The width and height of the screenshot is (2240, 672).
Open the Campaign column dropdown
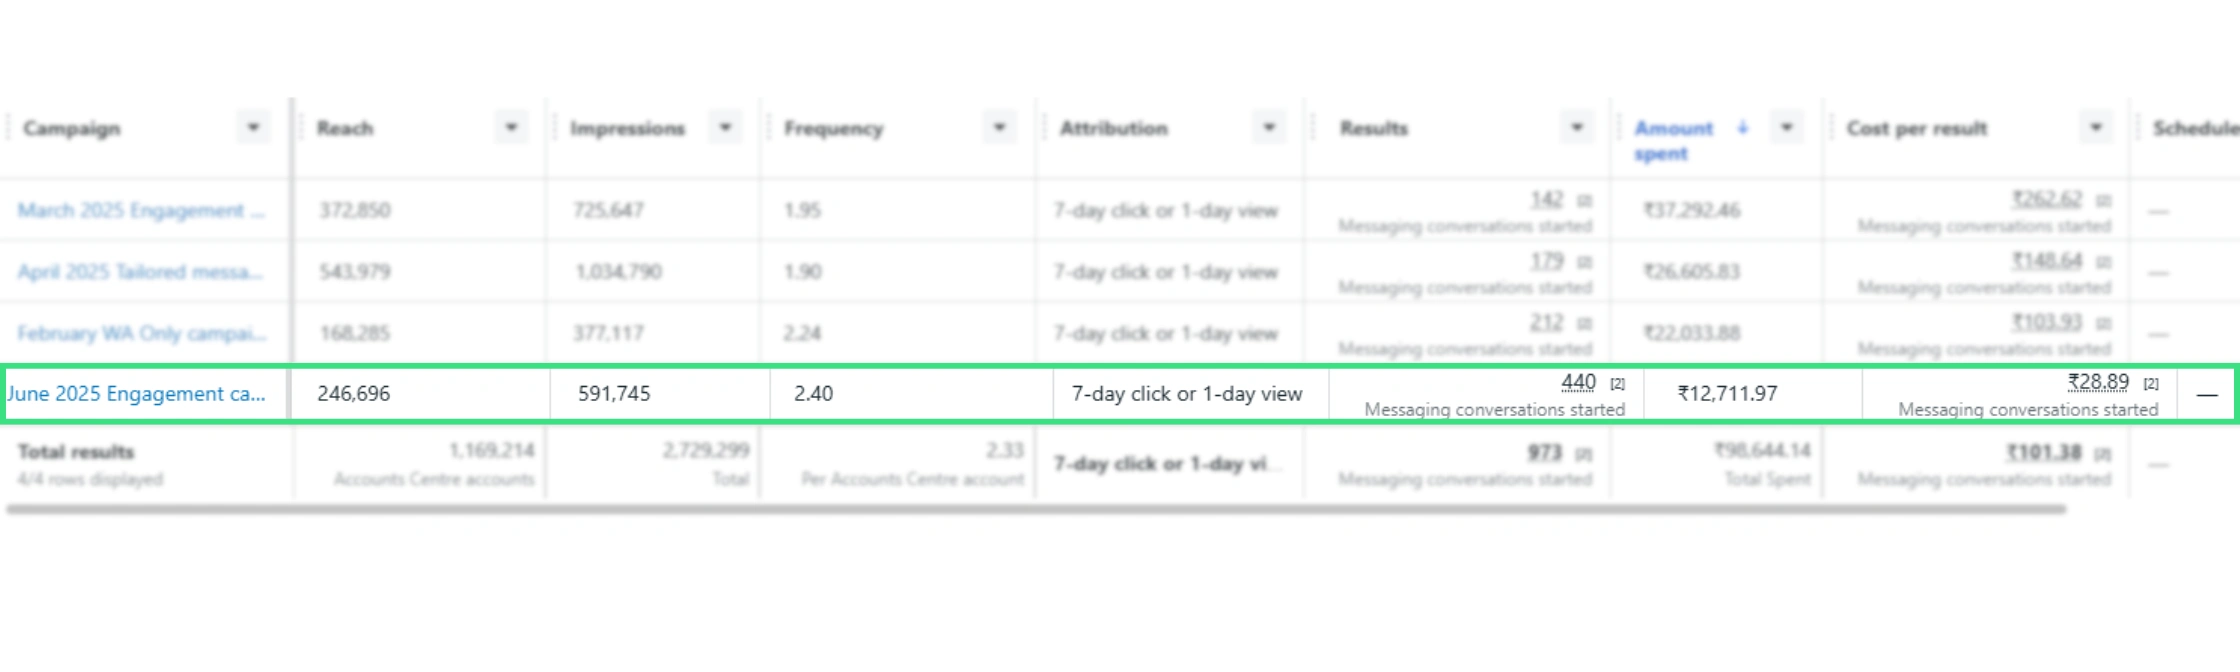(x=253, y=128)
